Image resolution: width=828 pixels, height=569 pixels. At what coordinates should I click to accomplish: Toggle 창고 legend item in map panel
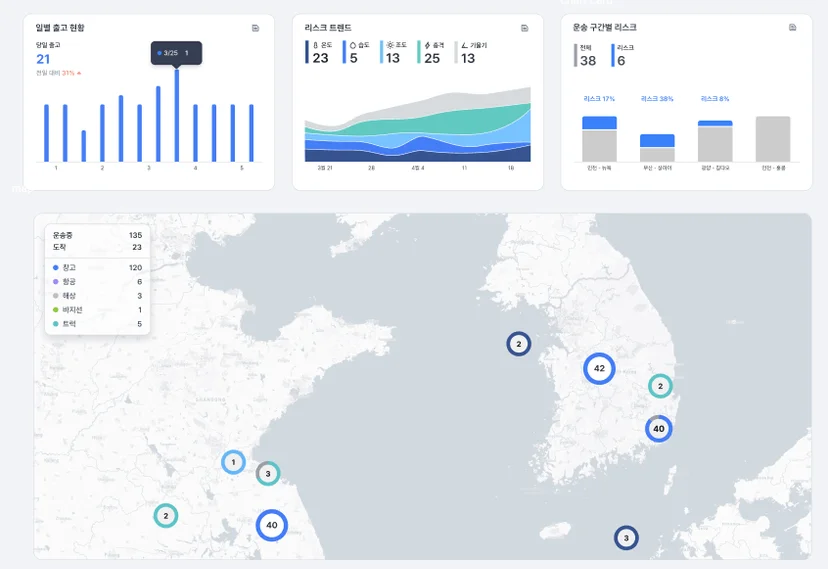click(97, 268)
